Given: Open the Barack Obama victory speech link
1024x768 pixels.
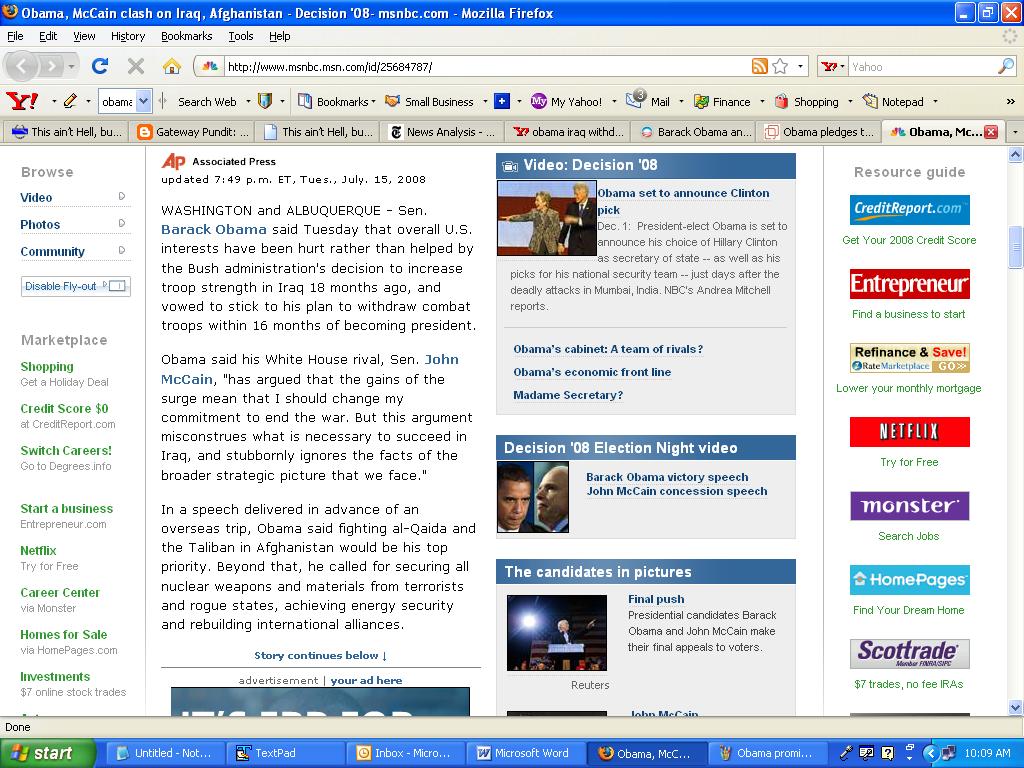Looking at the screenshot, I should click(667, 477).
